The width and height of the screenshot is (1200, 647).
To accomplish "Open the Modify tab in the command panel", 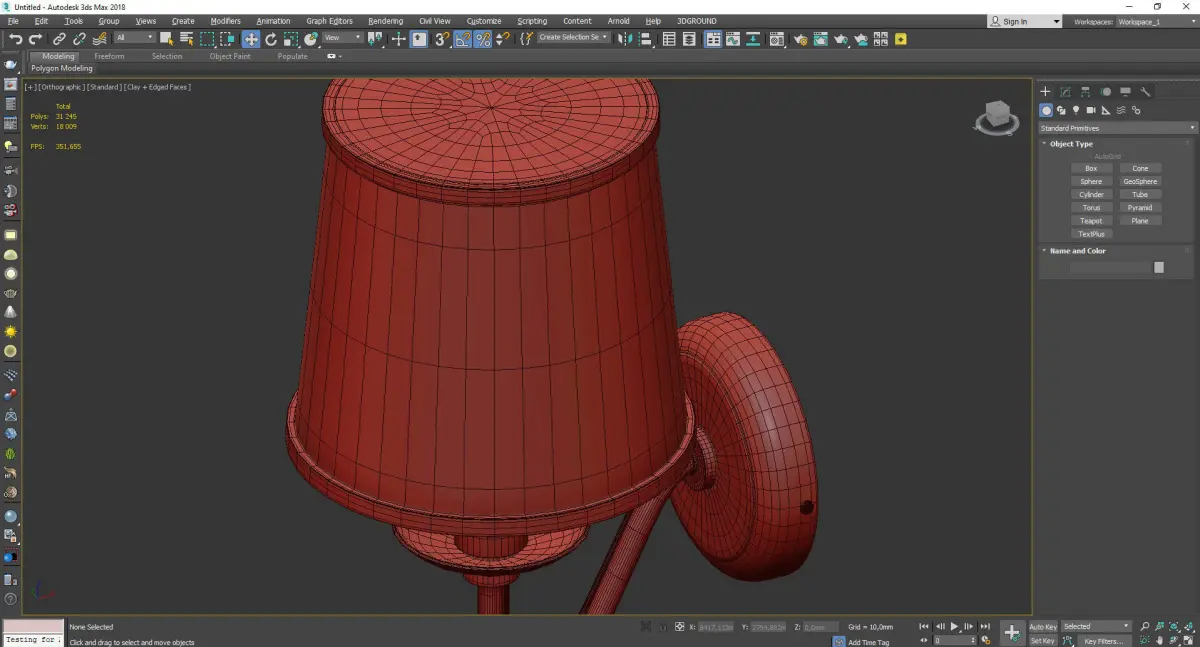I will (1065, 92).
